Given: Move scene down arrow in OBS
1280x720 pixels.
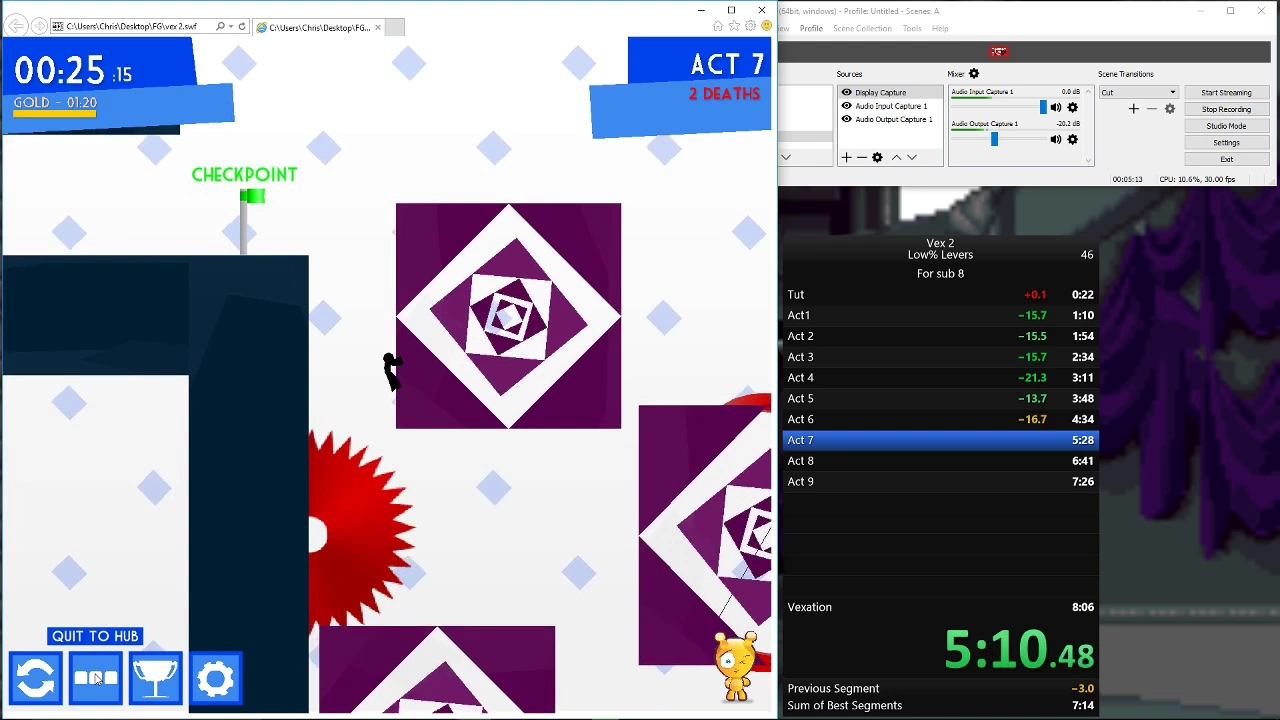Looking at the screenshot, I should pos(786,157).
